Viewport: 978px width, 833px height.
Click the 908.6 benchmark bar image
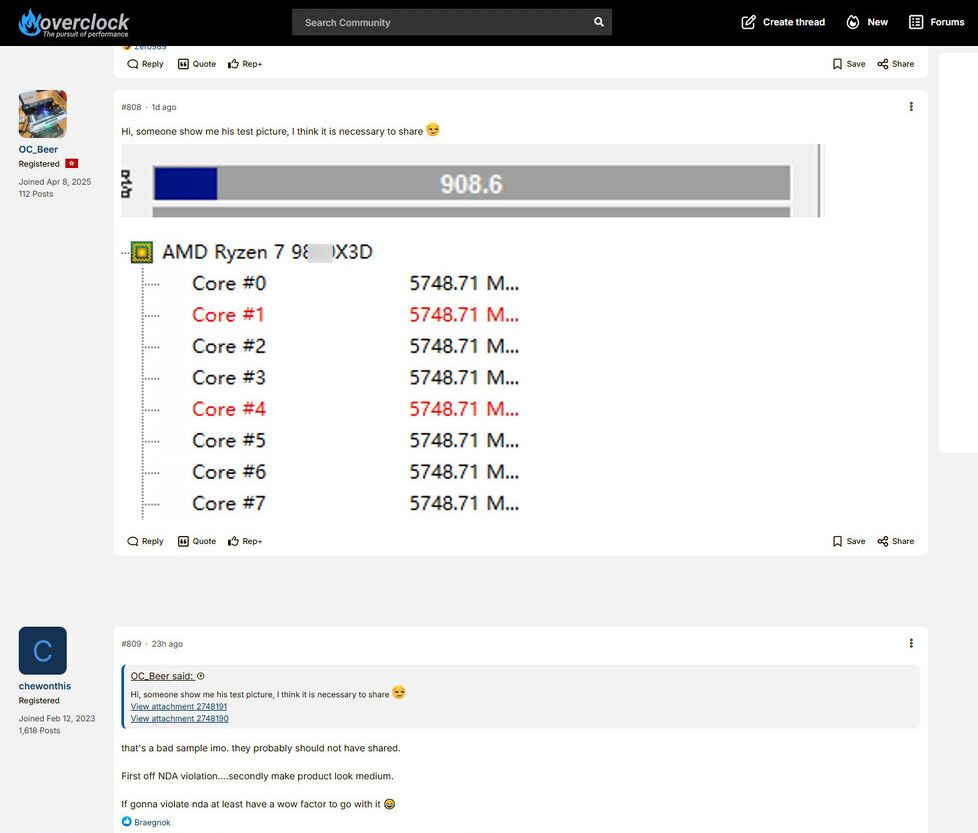click(470, 182)
